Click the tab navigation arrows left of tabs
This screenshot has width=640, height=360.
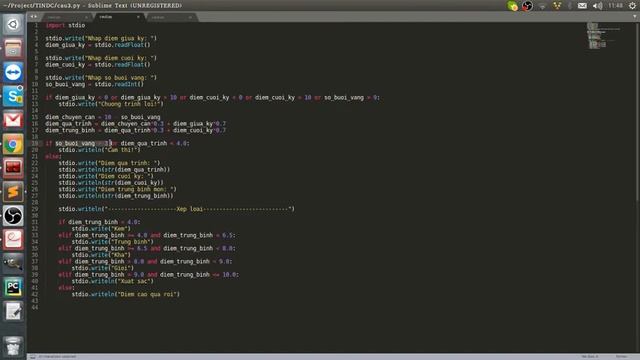click(33, 17)
